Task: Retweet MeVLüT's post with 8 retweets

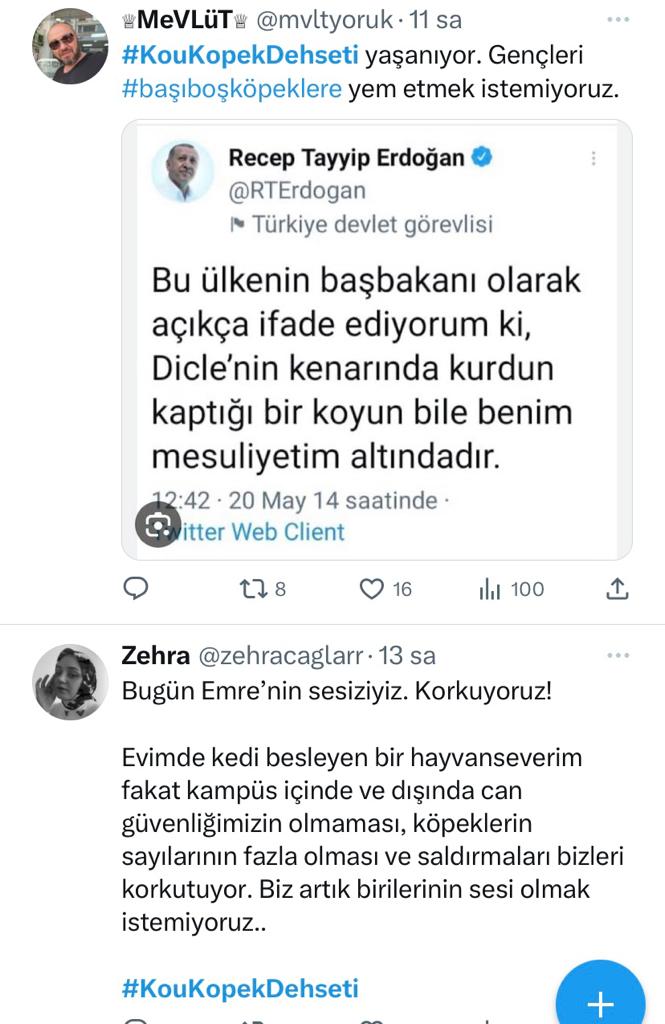Action: point(253,589)
